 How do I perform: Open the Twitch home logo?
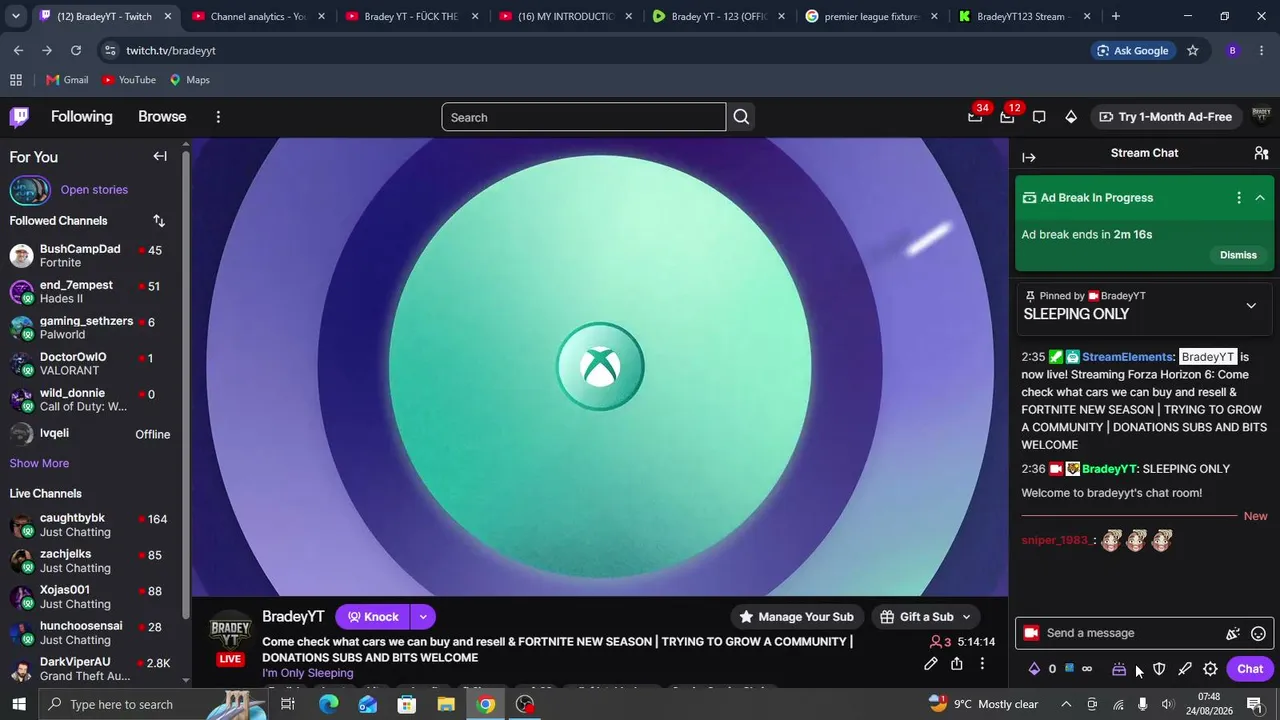coord(19,117)
